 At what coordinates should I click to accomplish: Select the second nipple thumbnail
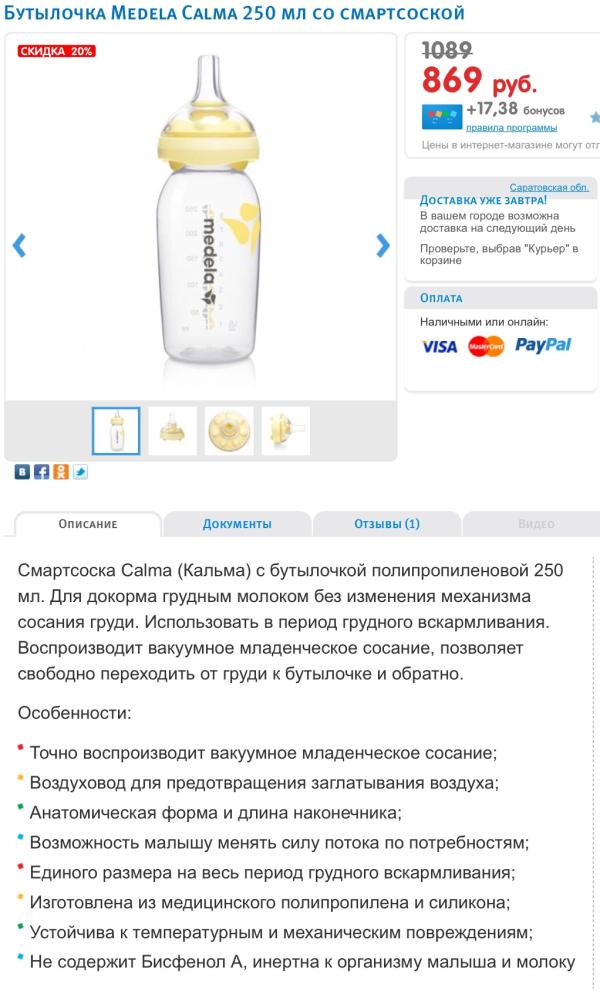pyautogui.click(x=172, y=431)
